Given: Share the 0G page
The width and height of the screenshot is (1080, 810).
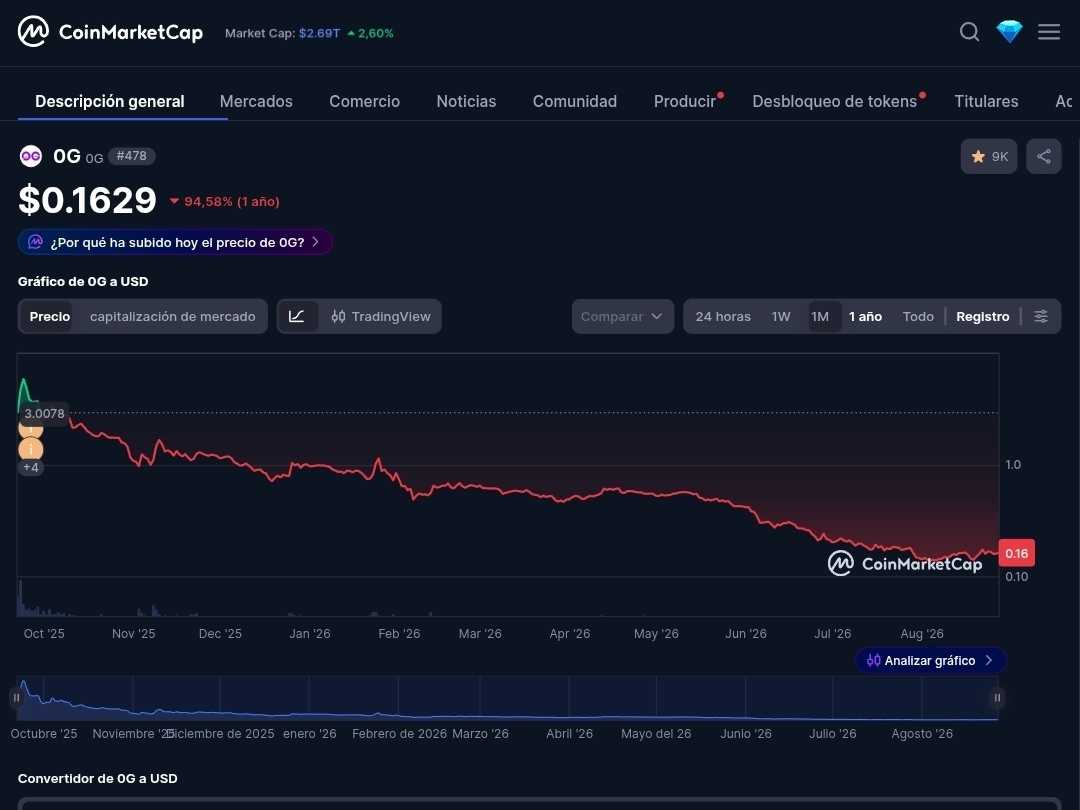Looking at the screenshot, I should click(x=1043, y=156).
